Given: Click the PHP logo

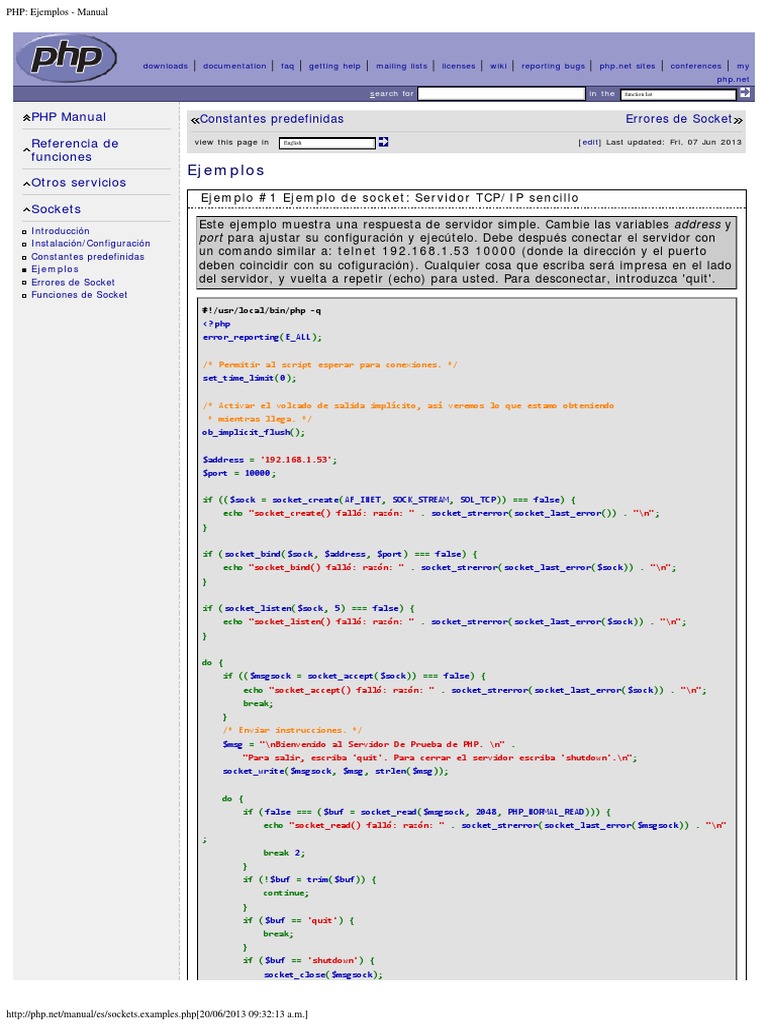Looking at the screenshot, I should (x=67, y=58).
